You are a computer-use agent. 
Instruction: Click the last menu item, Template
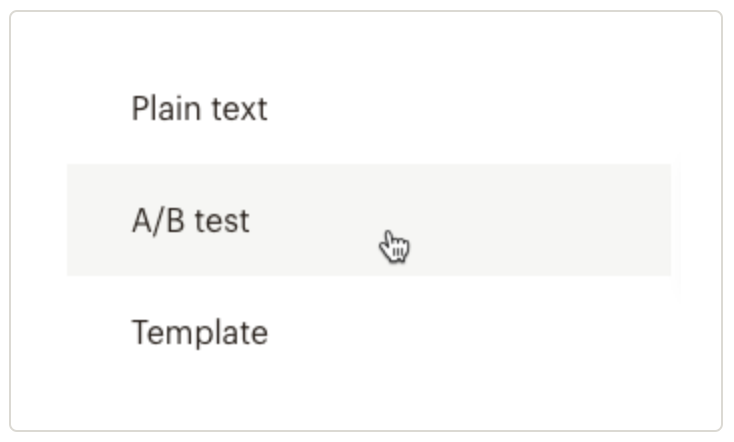click(x=199, y=332)
